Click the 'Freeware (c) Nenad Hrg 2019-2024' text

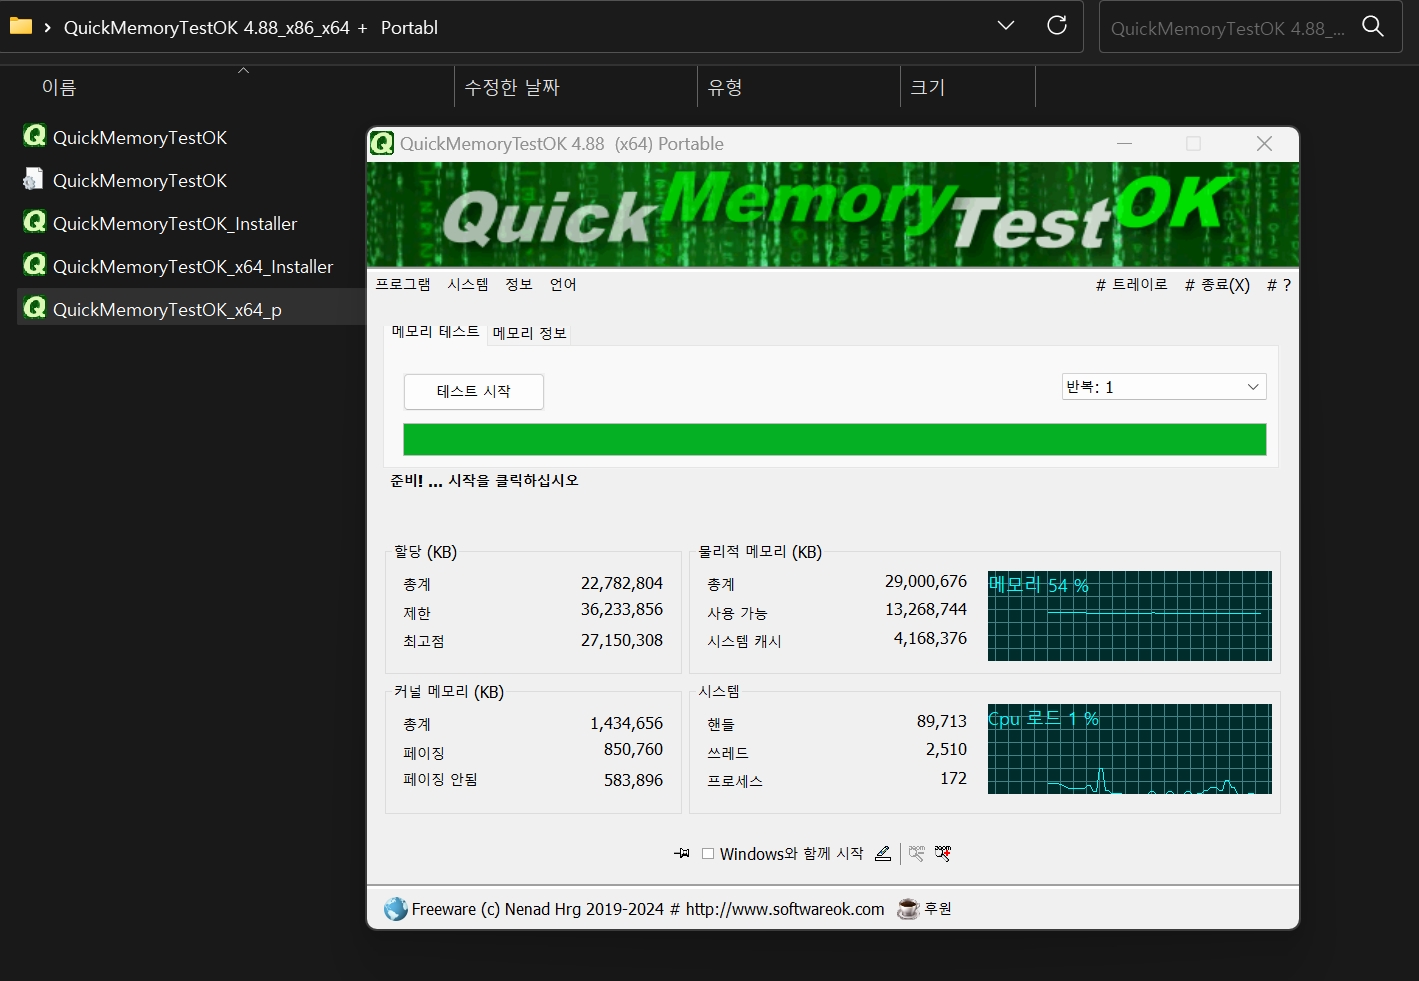[x=538, y=909]
